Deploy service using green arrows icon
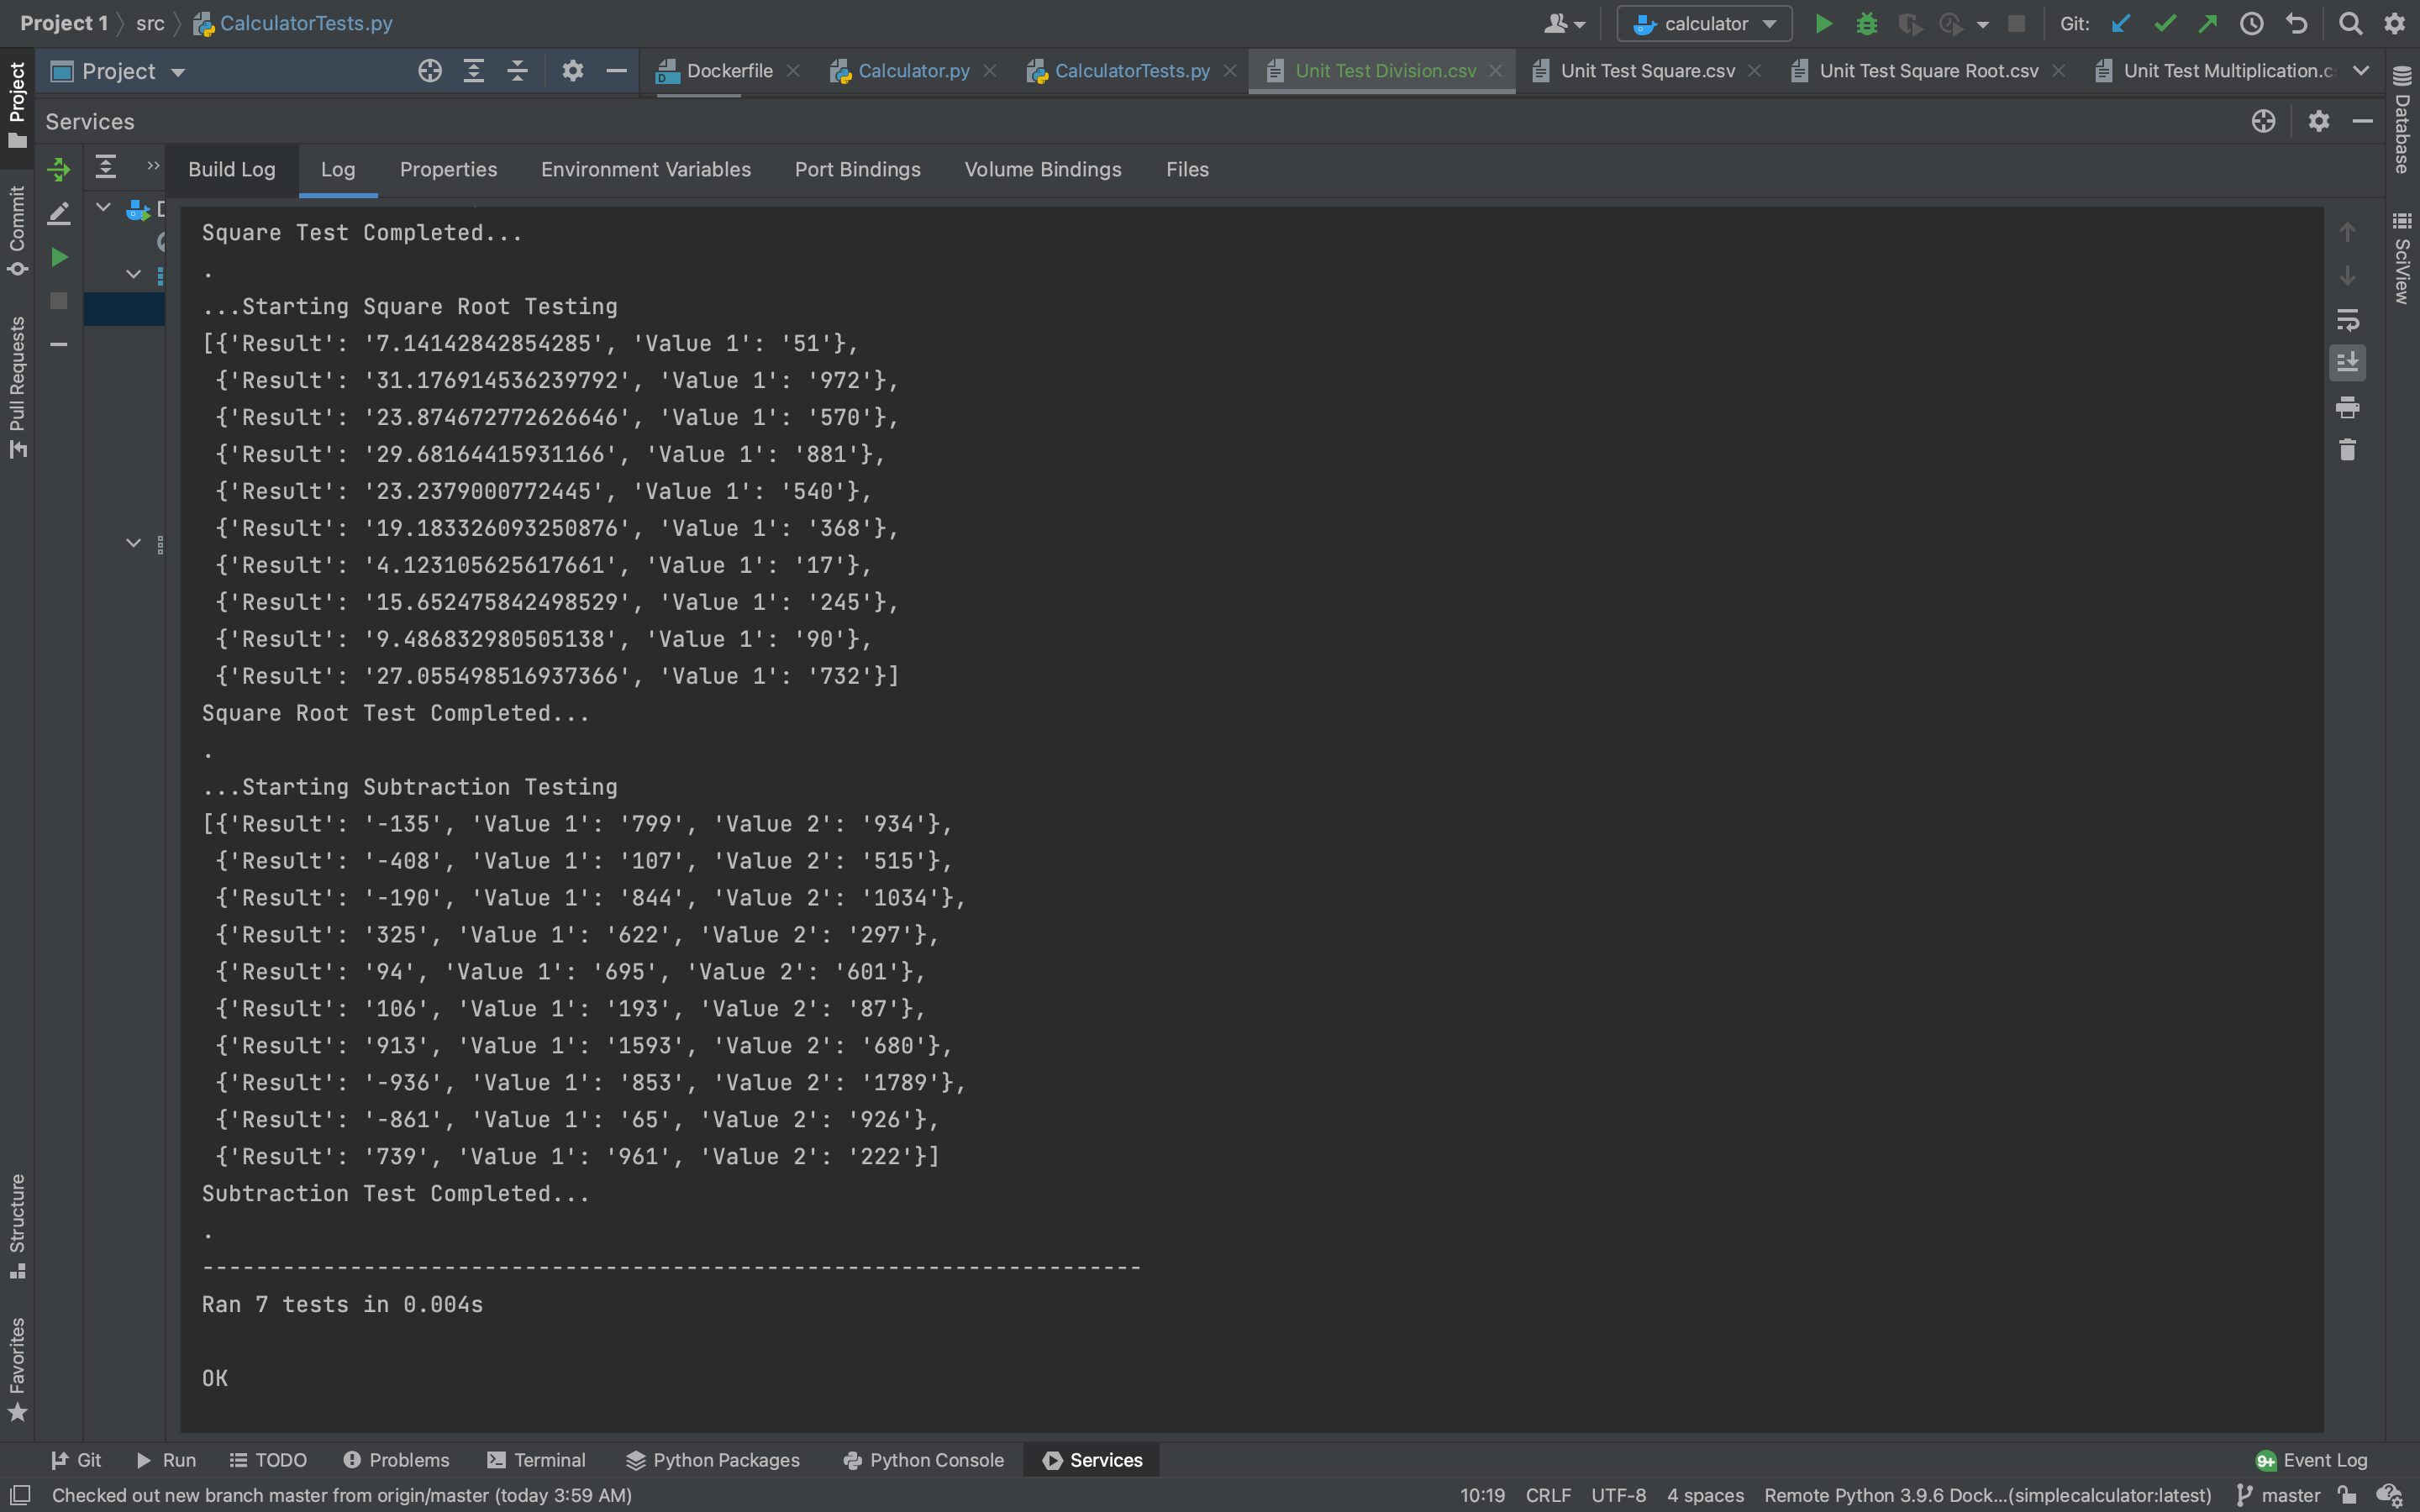The image size is (2420, 1512). click(x=59, y=169)
